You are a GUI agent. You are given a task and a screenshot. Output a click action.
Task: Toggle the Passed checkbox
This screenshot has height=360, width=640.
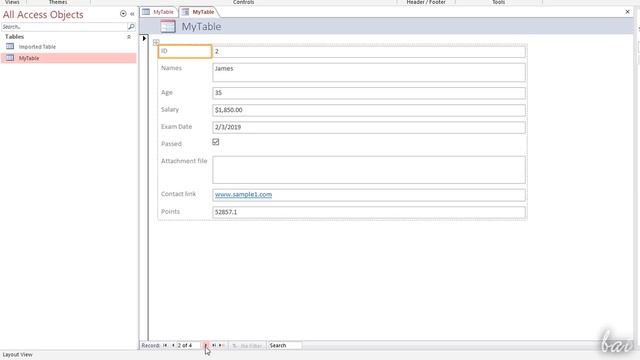tap(216, 142)
